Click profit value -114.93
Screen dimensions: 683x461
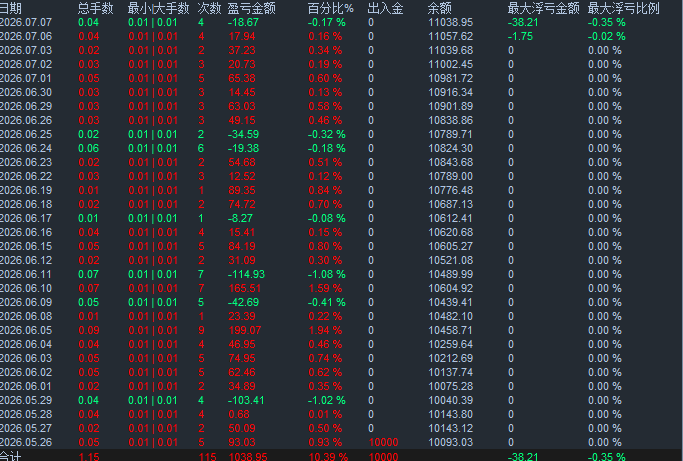pos(246,274)
